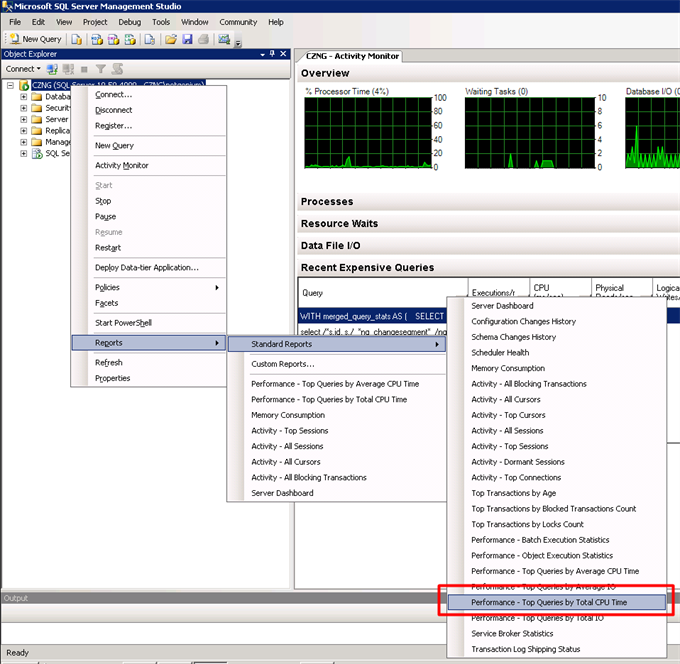680x664 pixels.
Task: Click the Filter funnel icon in Object Explorer
Action: (x=101, y=69)
